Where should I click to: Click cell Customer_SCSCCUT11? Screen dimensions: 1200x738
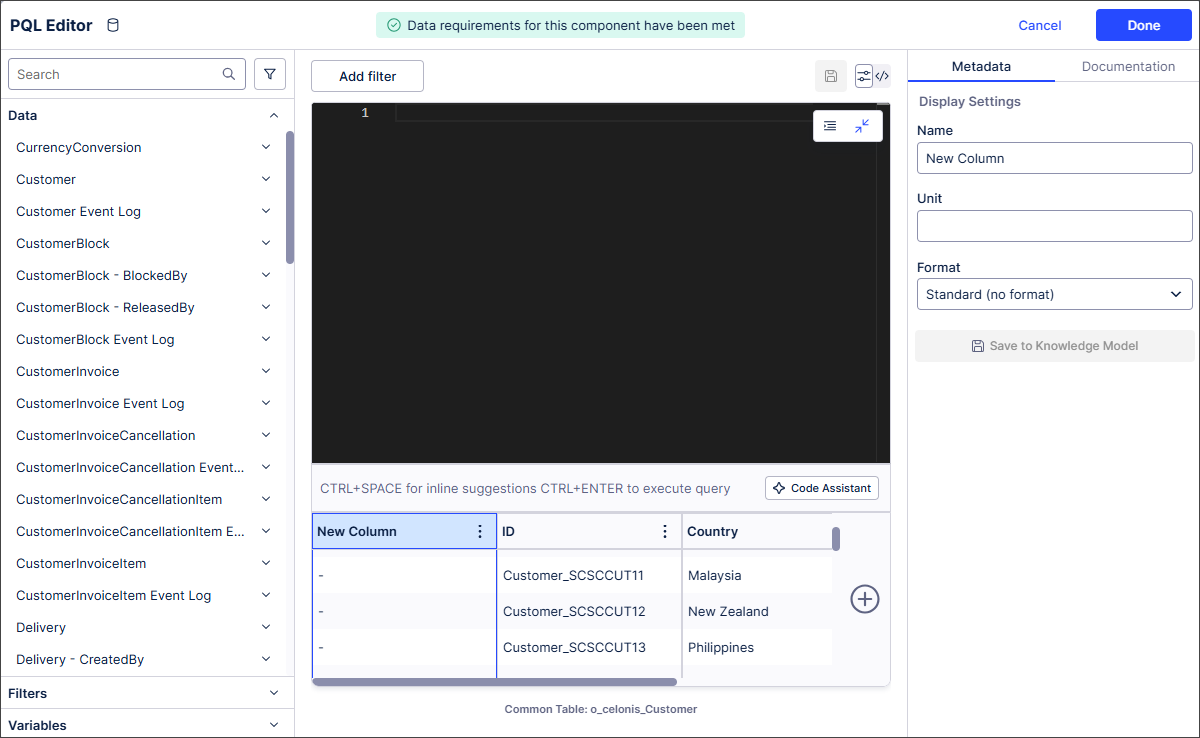[x=589, y=575]
